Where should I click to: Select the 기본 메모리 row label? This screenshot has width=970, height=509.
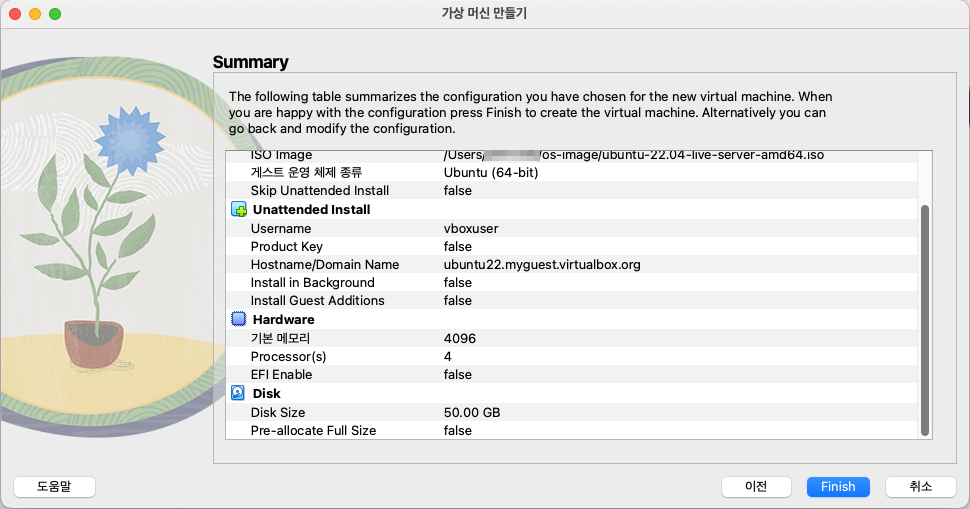coord(280,338)
